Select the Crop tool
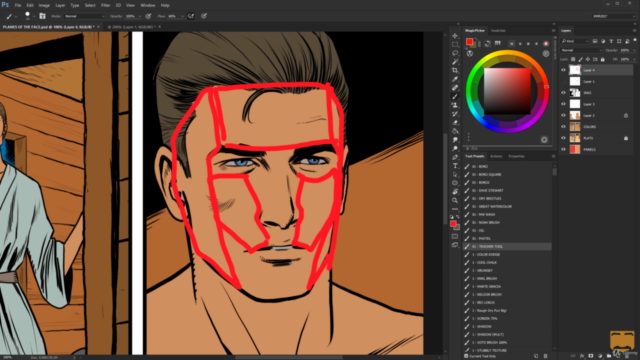Screen dimensions: 640x360 [455, 70]
